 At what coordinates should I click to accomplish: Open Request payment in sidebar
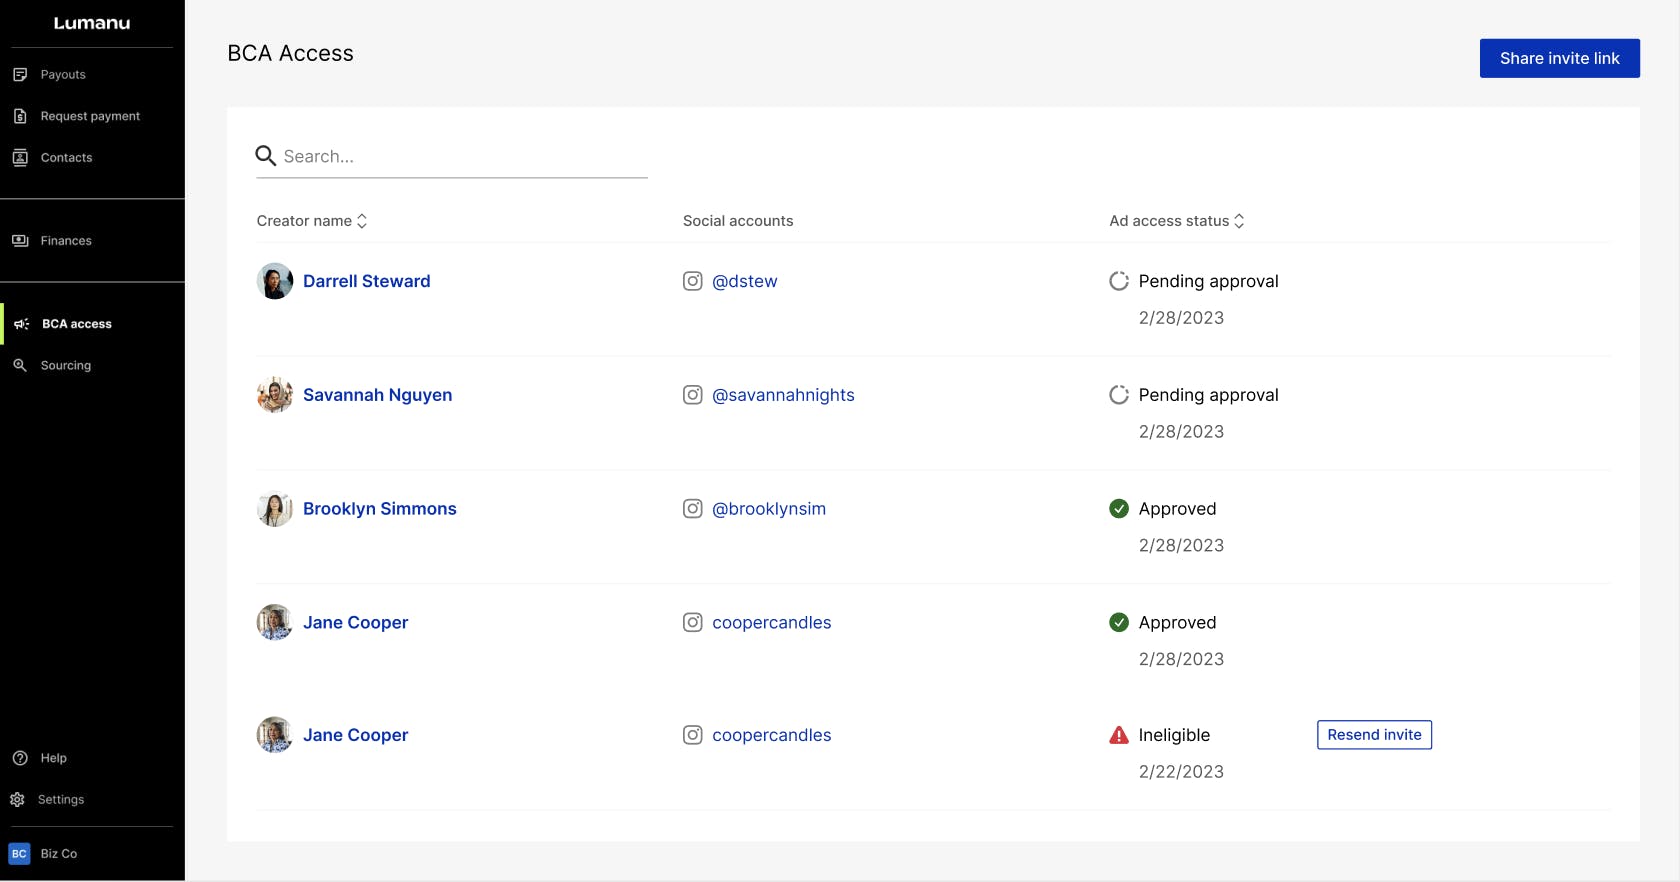pos(90,116)
